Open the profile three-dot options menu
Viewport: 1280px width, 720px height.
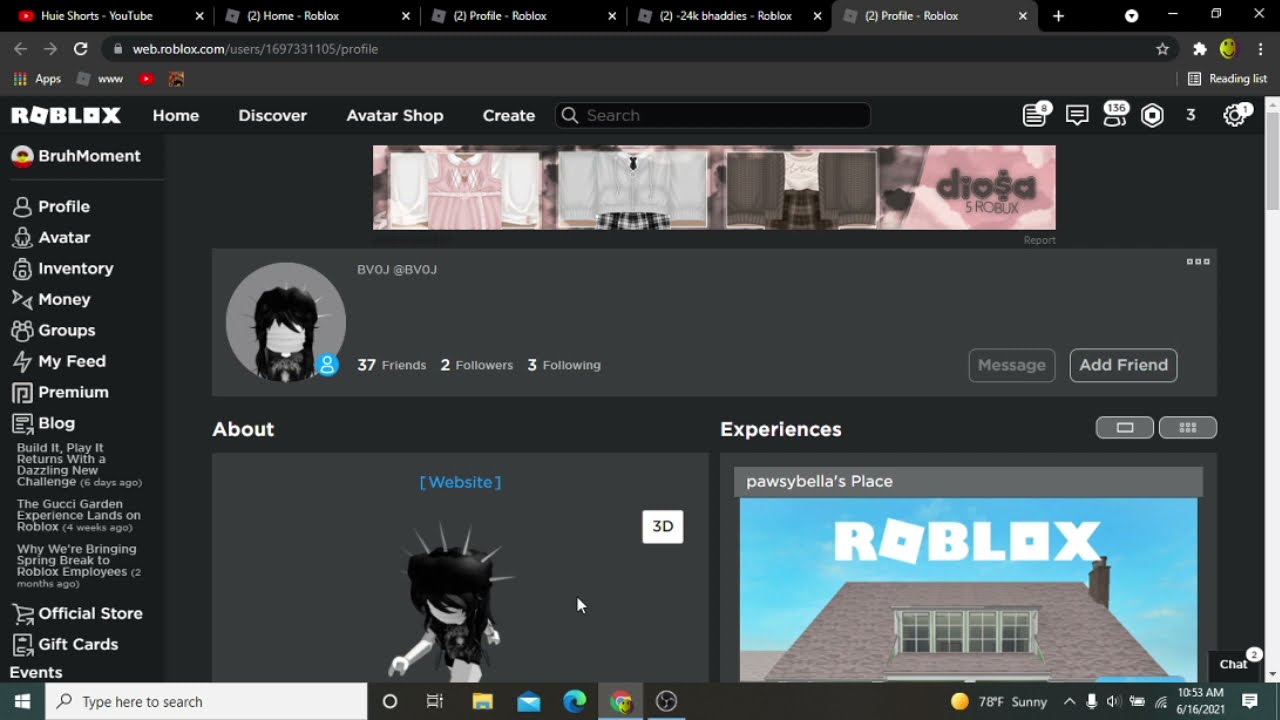tap(1198, 262)
